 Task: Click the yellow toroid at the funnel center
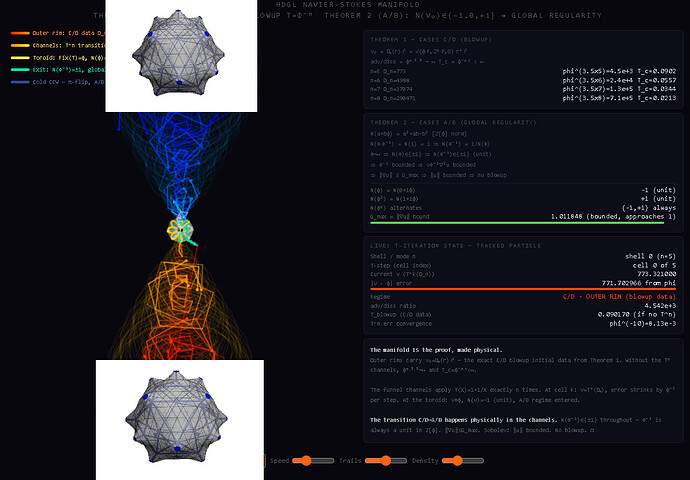click(180, 230)
